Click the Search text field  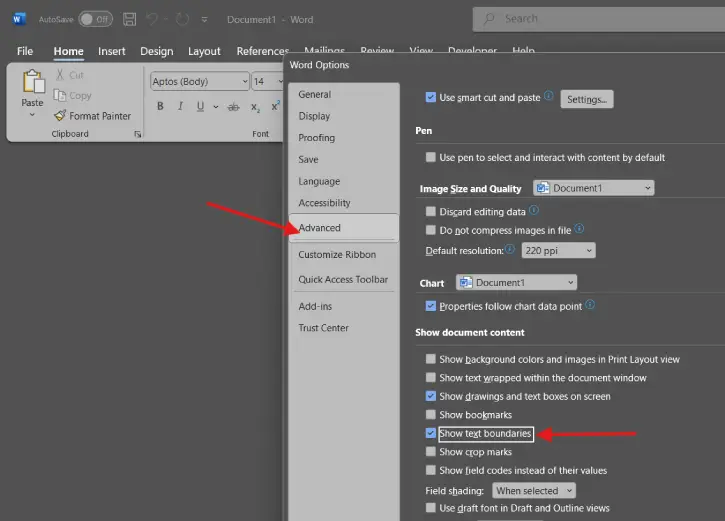click(599, 19)
